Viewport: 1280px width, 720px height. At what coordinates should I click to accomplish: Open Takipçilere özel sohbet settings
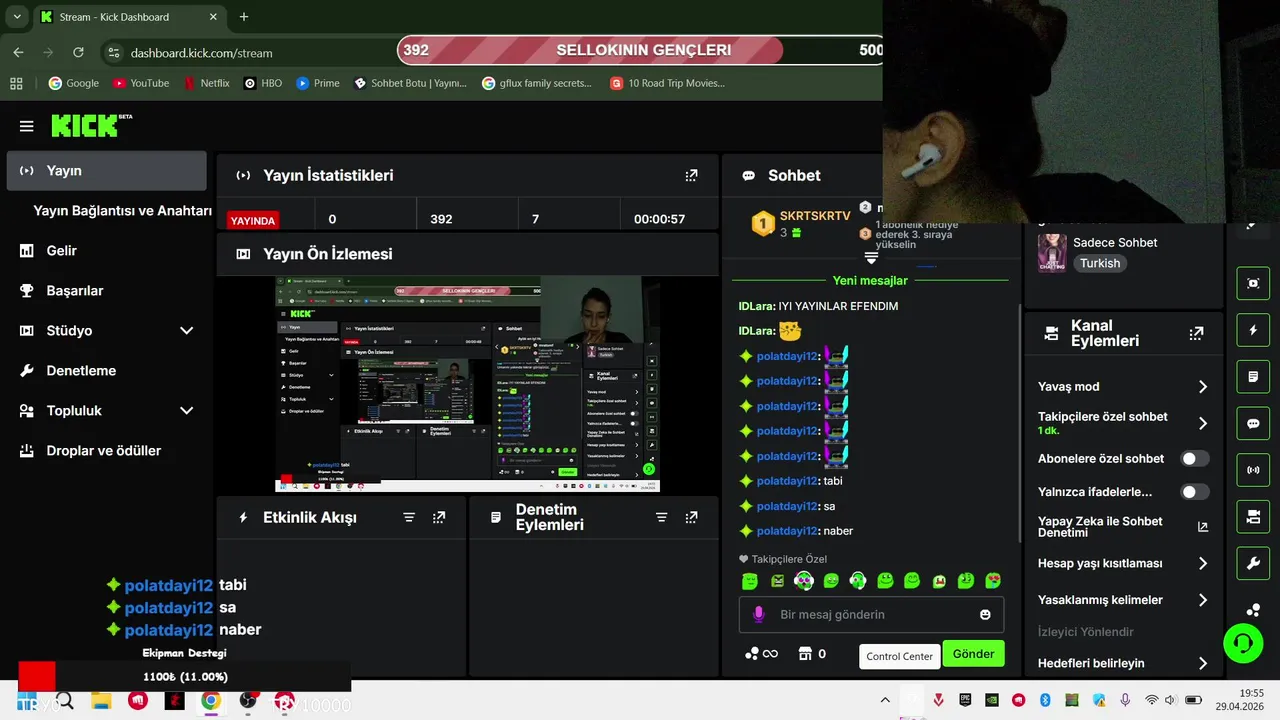coord(1124,423)
